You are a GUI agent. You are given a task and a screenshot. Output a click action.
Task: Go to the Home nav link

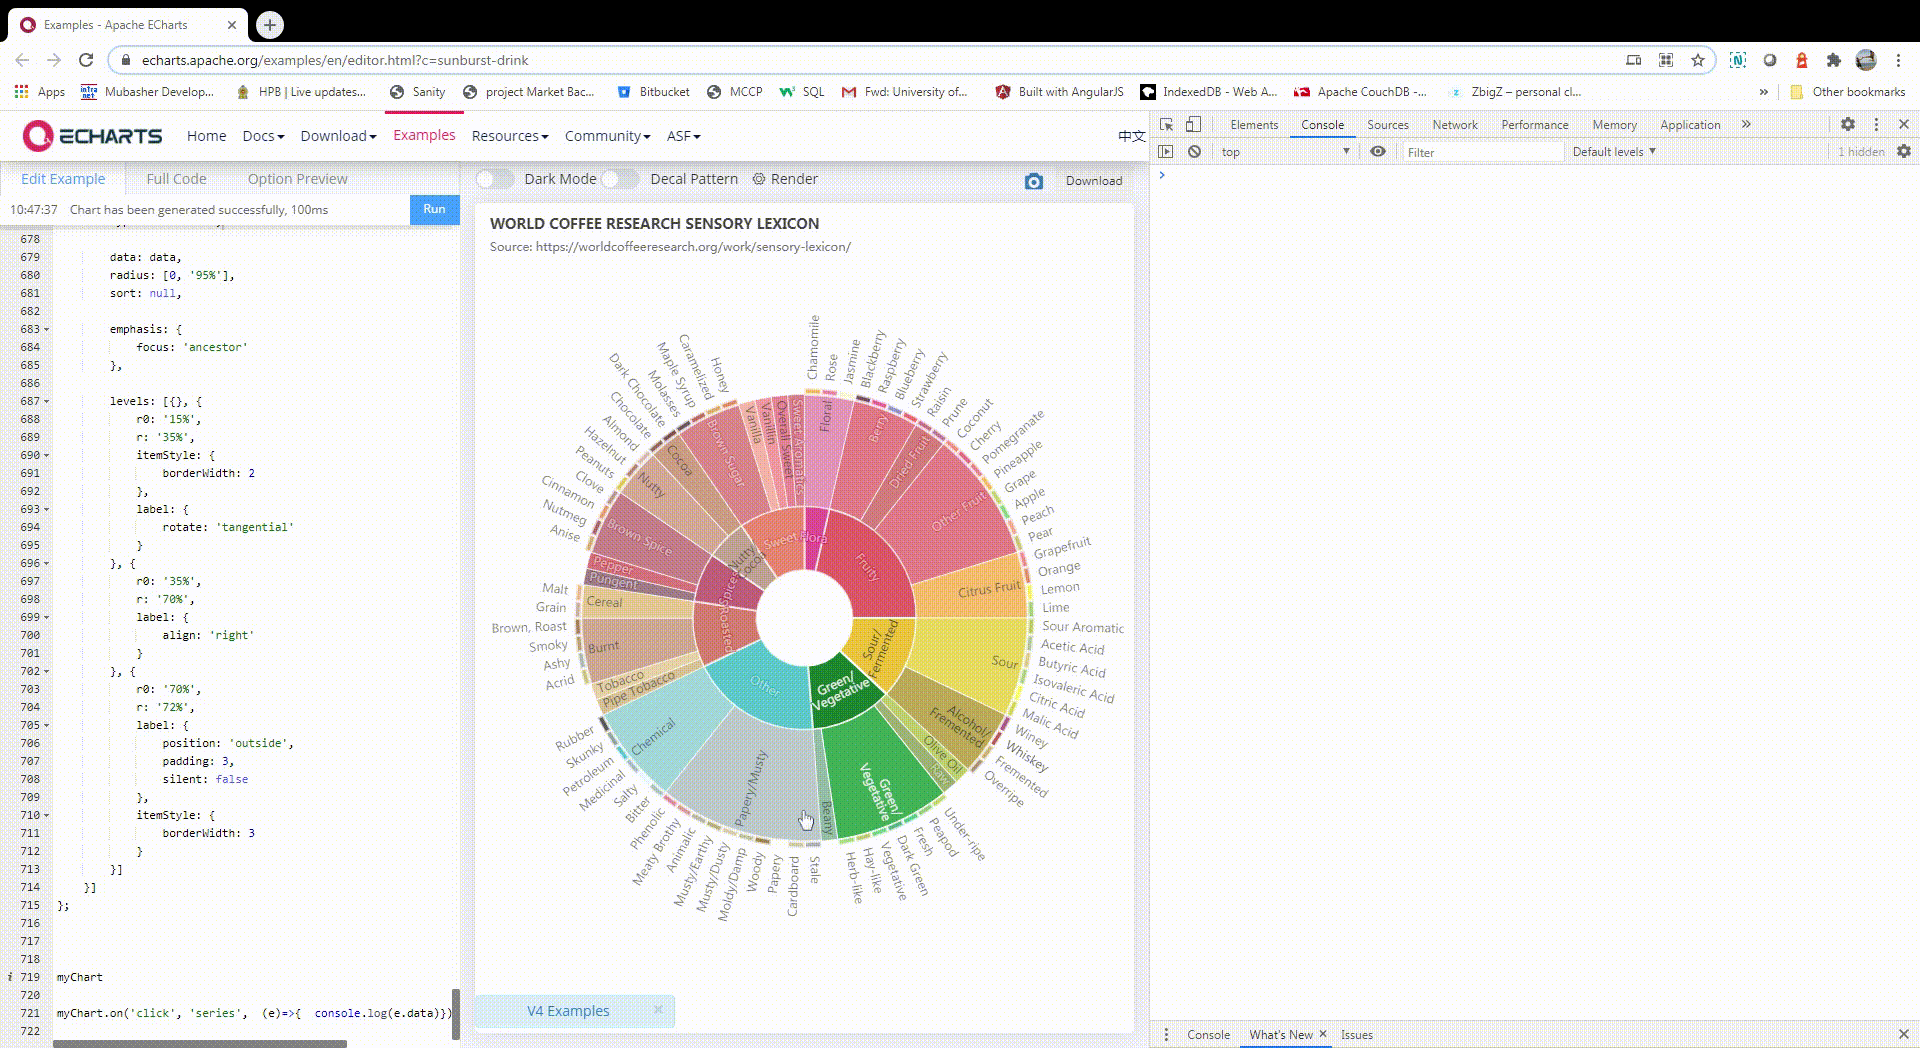206,136
